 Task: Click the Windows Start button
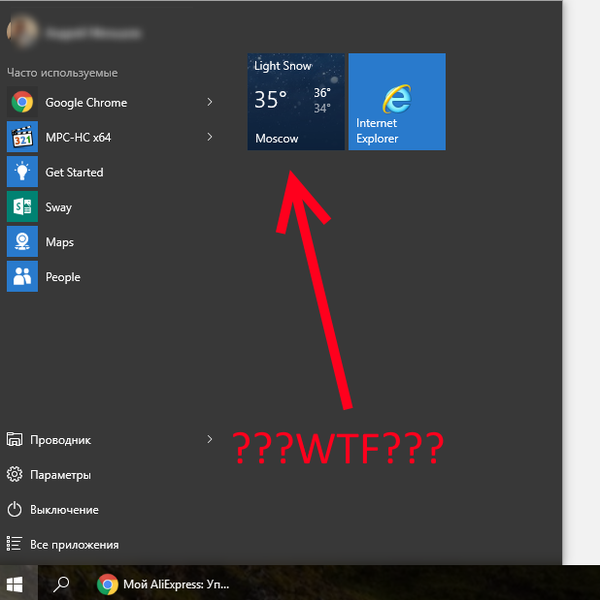pyautogui.click(x=15, y=584)
